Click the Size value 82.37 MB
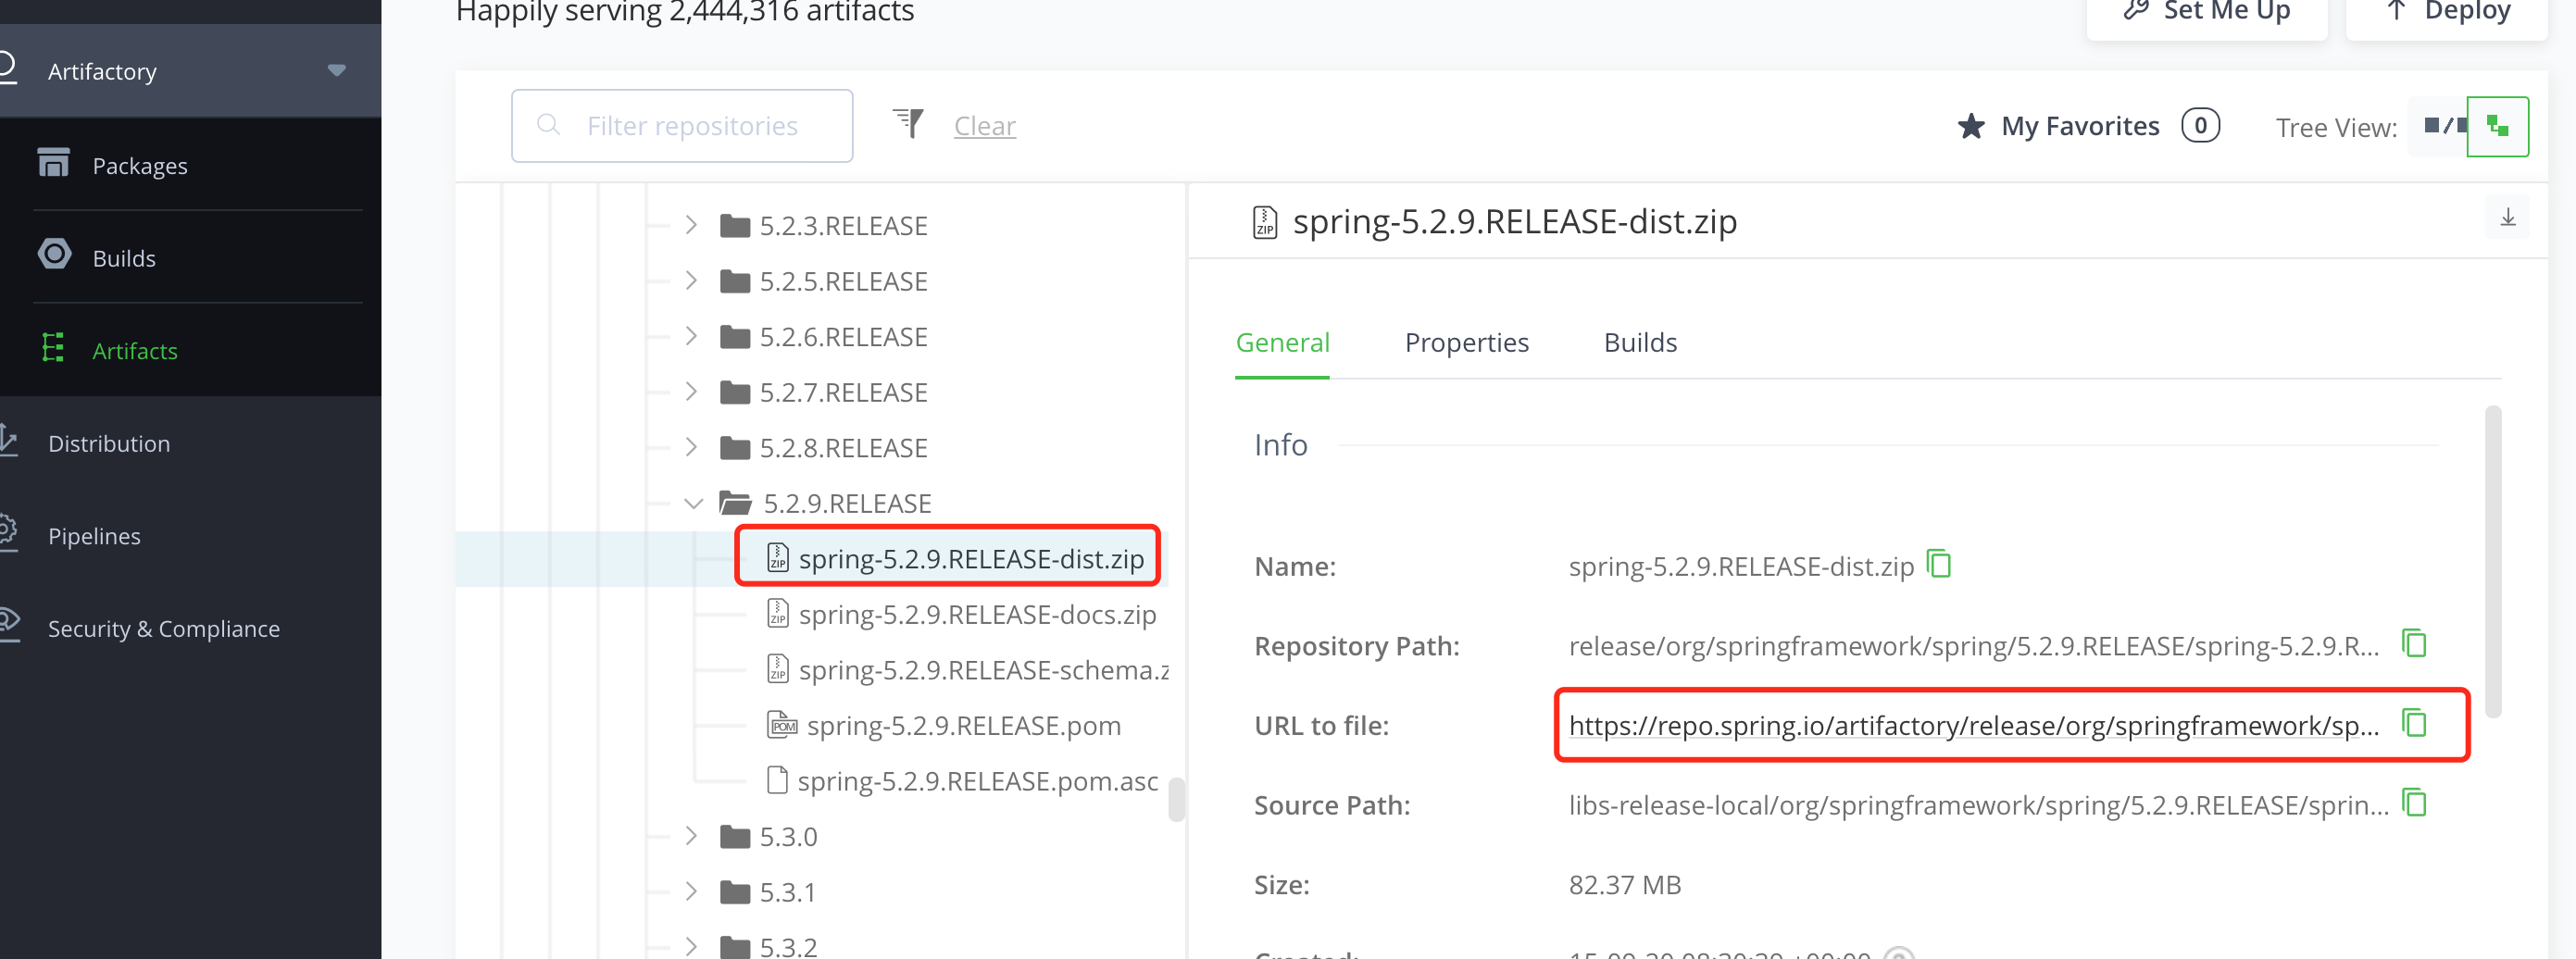Image resolution: width=2576 pixels, height=959 pixels. click(1625, 885)
